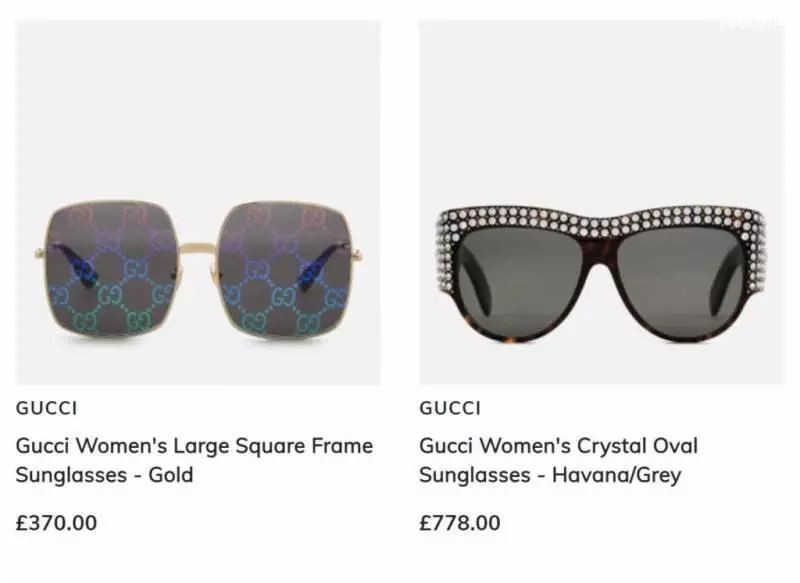Click the GUCCI brand label above Square Frame title

coord(46,408)
